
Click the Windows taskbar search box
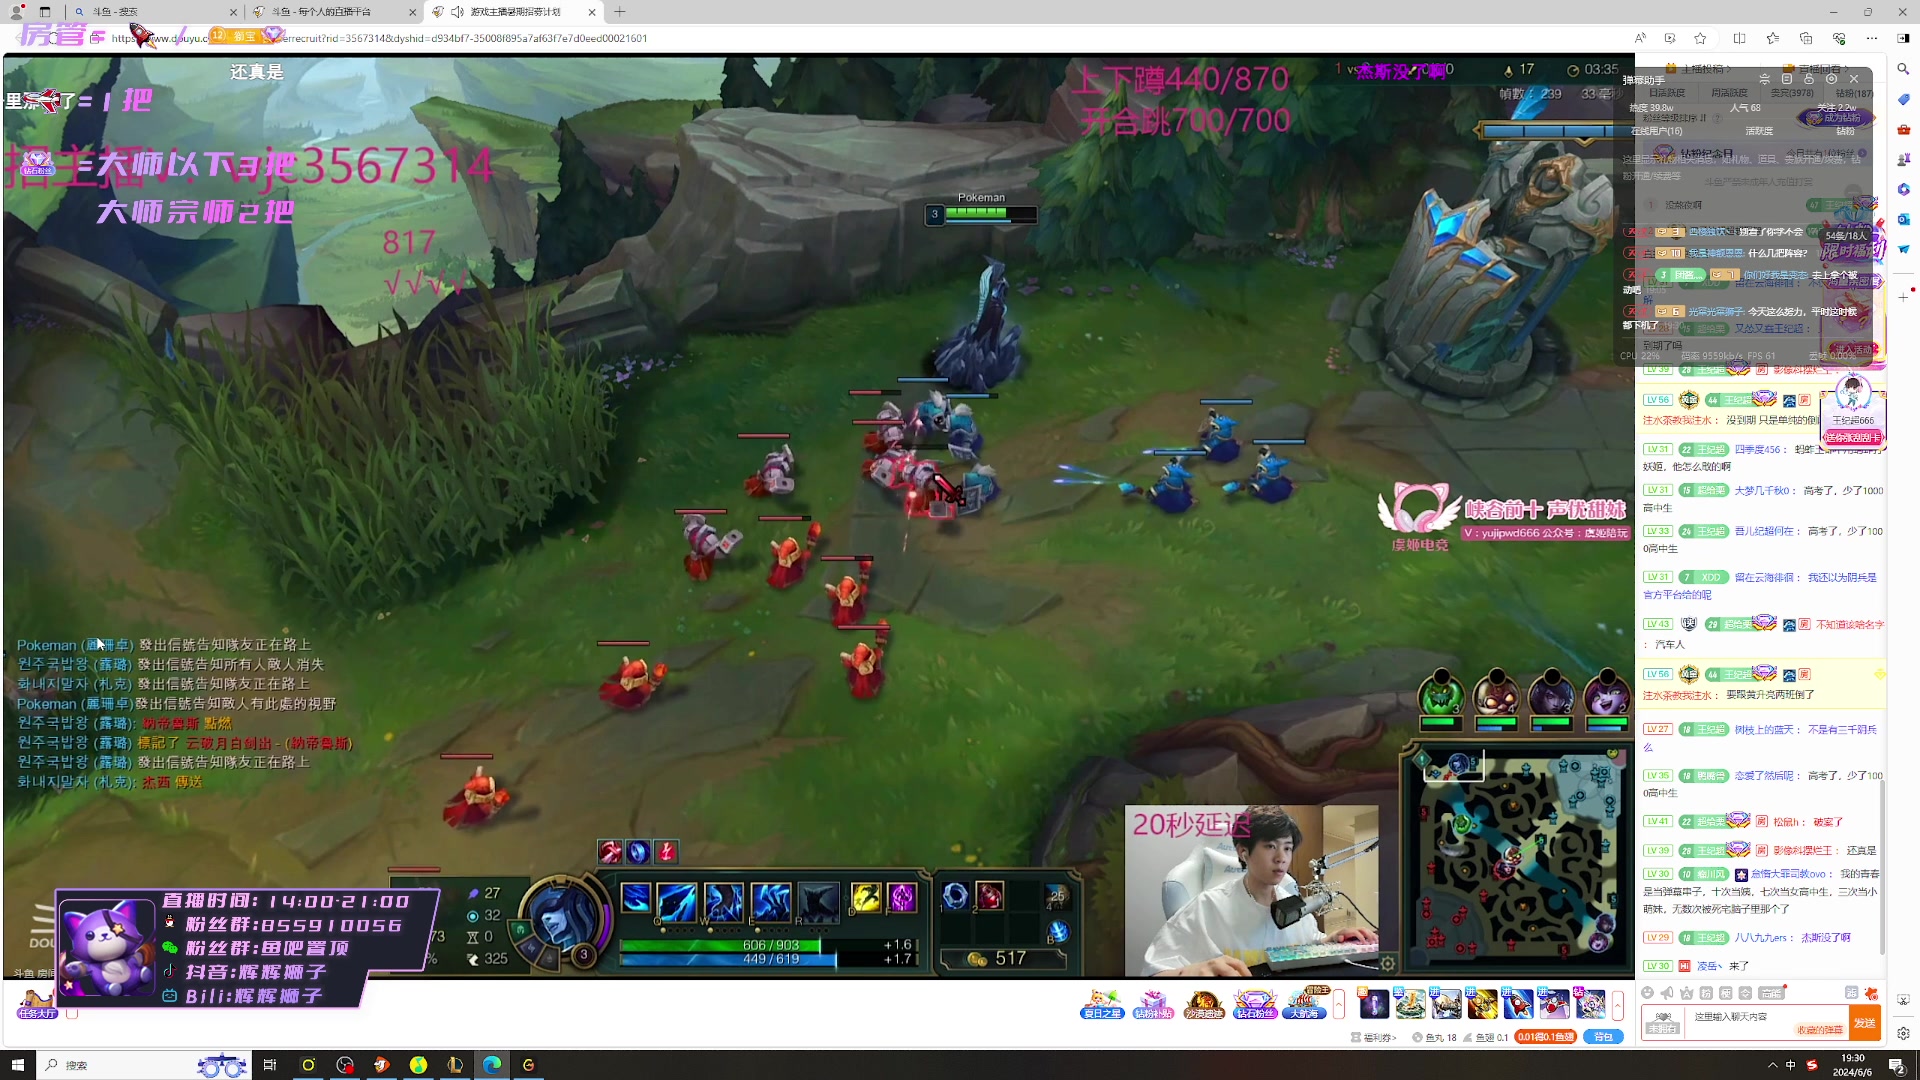click(x=145, y=1065)
